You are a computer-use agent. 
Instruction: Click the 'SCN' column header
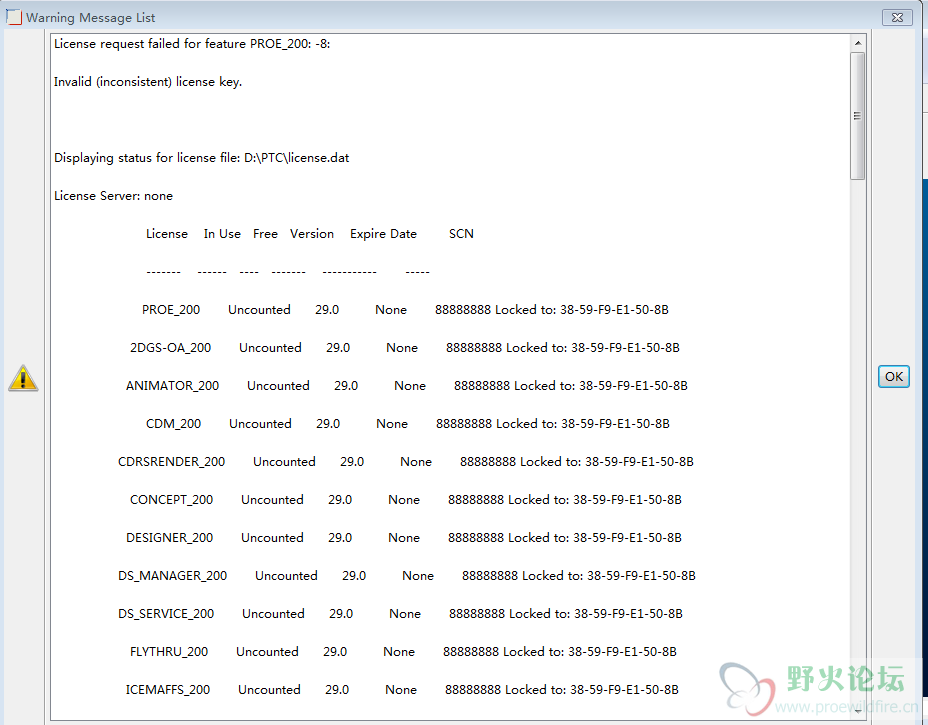click(461, 234)
